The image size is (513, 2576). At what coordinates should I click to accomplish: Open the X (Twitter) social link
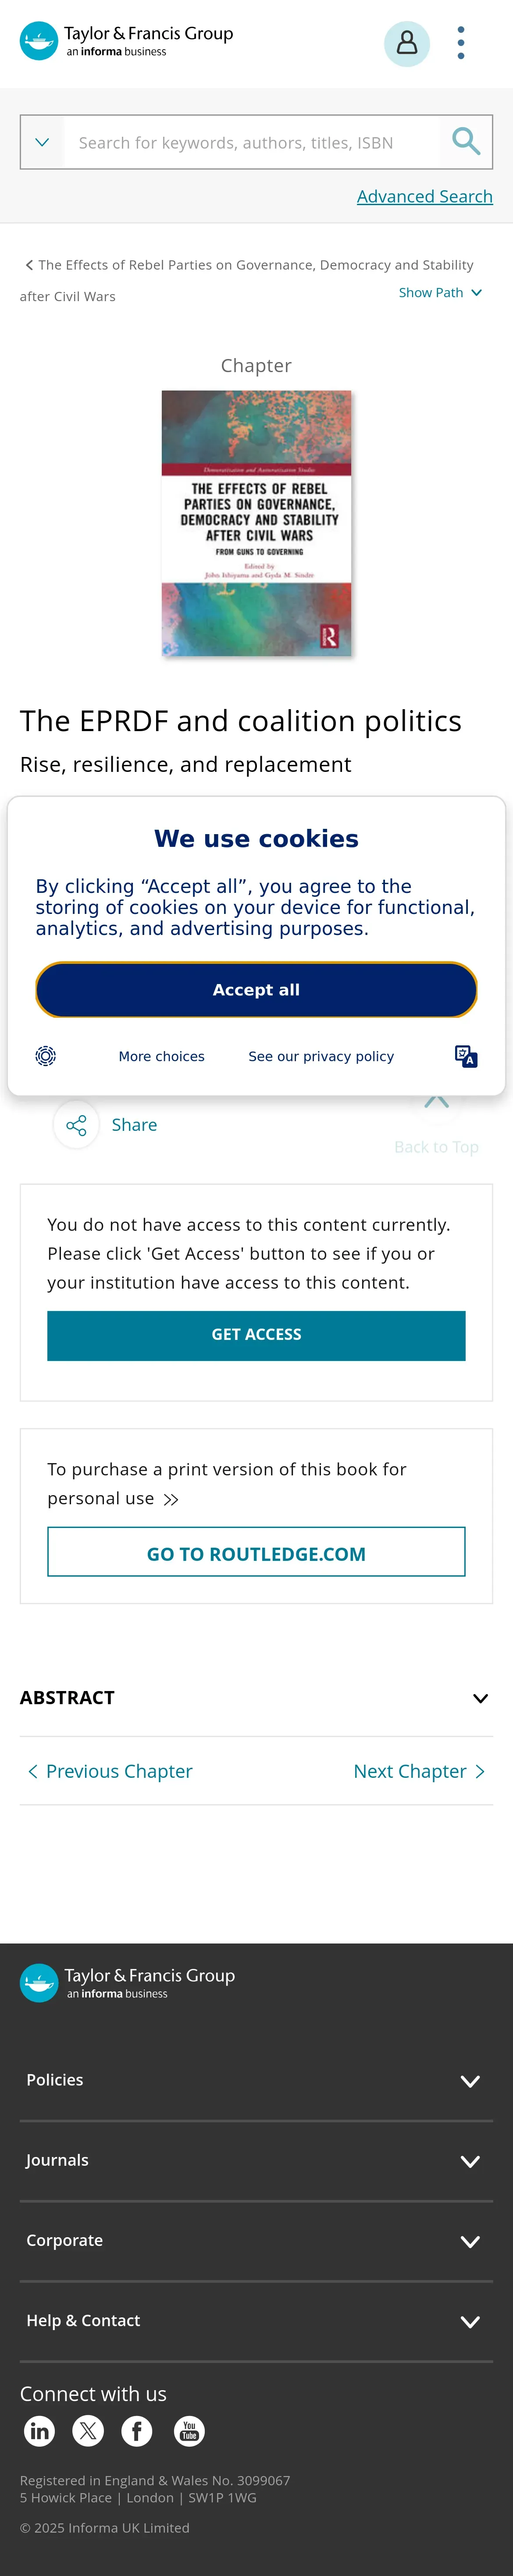pos(88,2430)
